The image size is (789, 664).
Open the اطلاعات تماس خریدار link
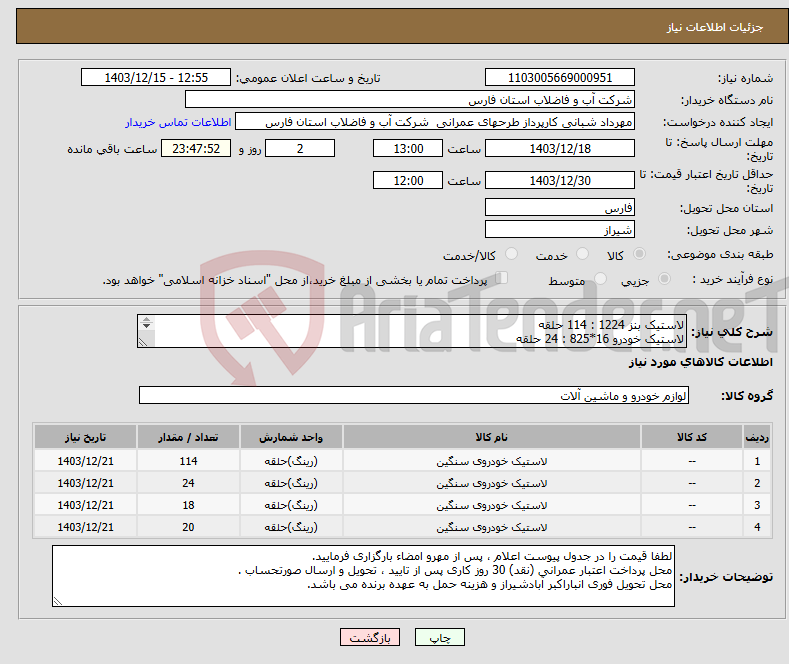click(x=178, y=122)
